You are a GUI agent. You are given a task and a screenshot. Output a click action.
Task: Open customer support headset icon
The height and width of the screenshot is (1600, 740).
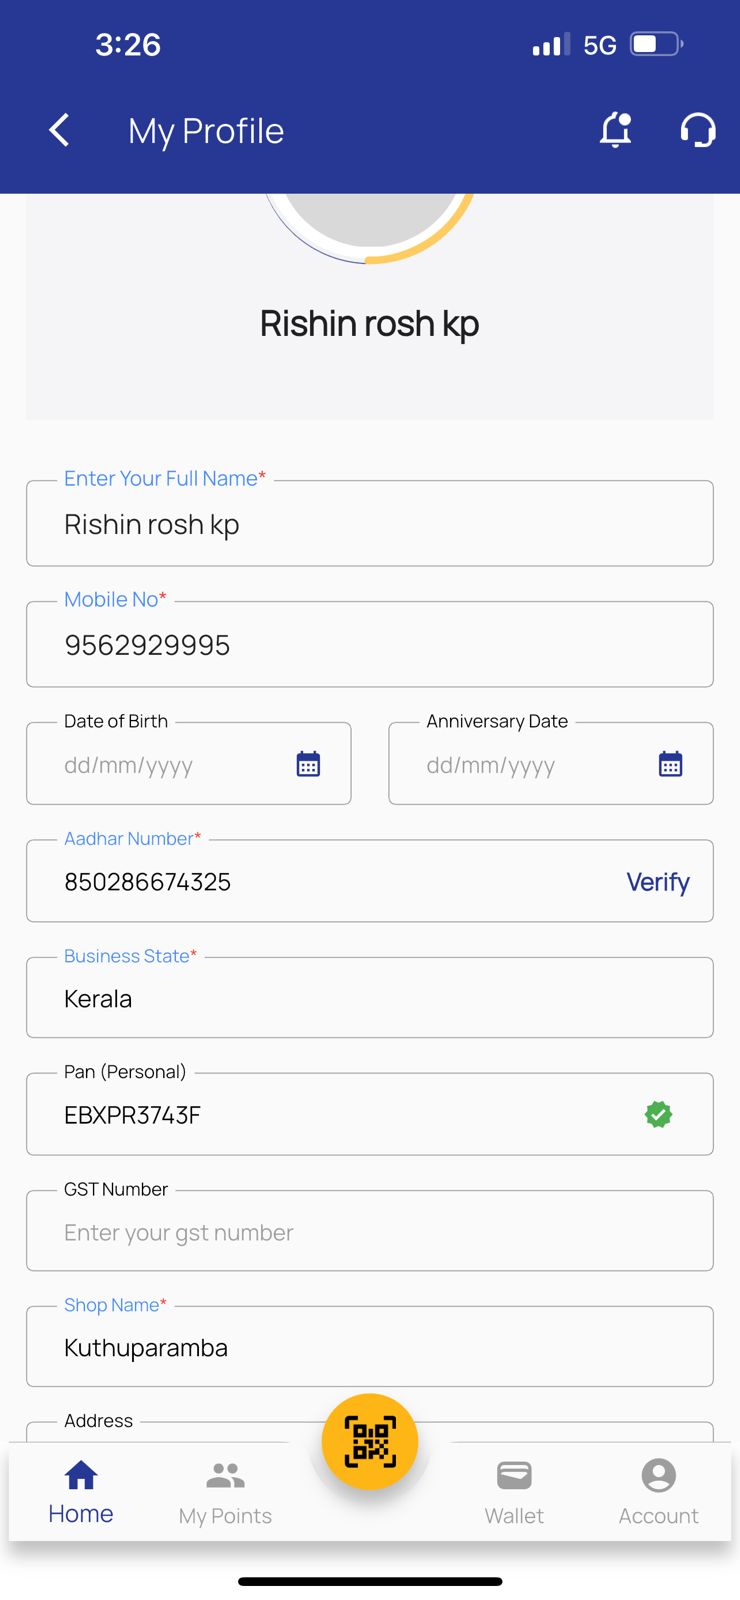(x=698, y=130)
